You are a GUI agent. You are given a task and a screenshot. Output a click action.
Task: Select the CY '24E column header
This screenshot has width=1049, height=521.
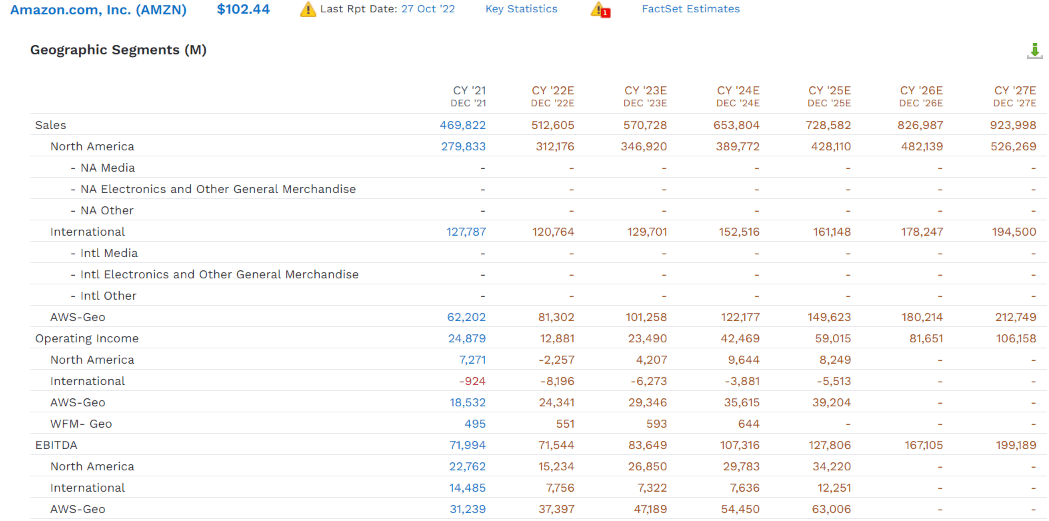tap(738, 96)
